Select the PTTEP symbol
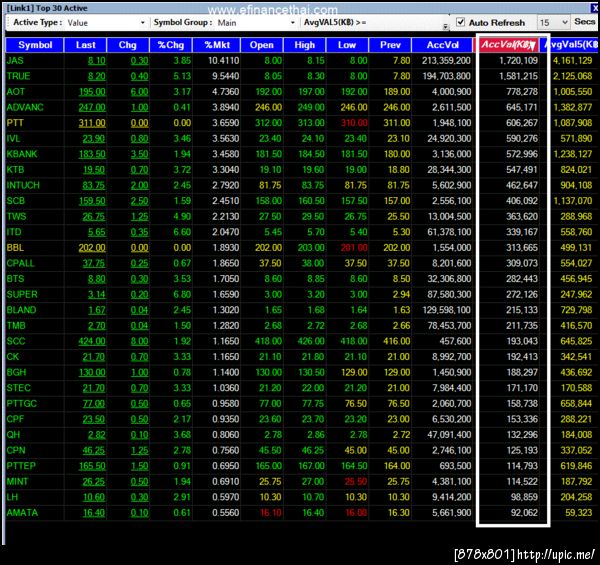600x565 pixels. [21, 466]
